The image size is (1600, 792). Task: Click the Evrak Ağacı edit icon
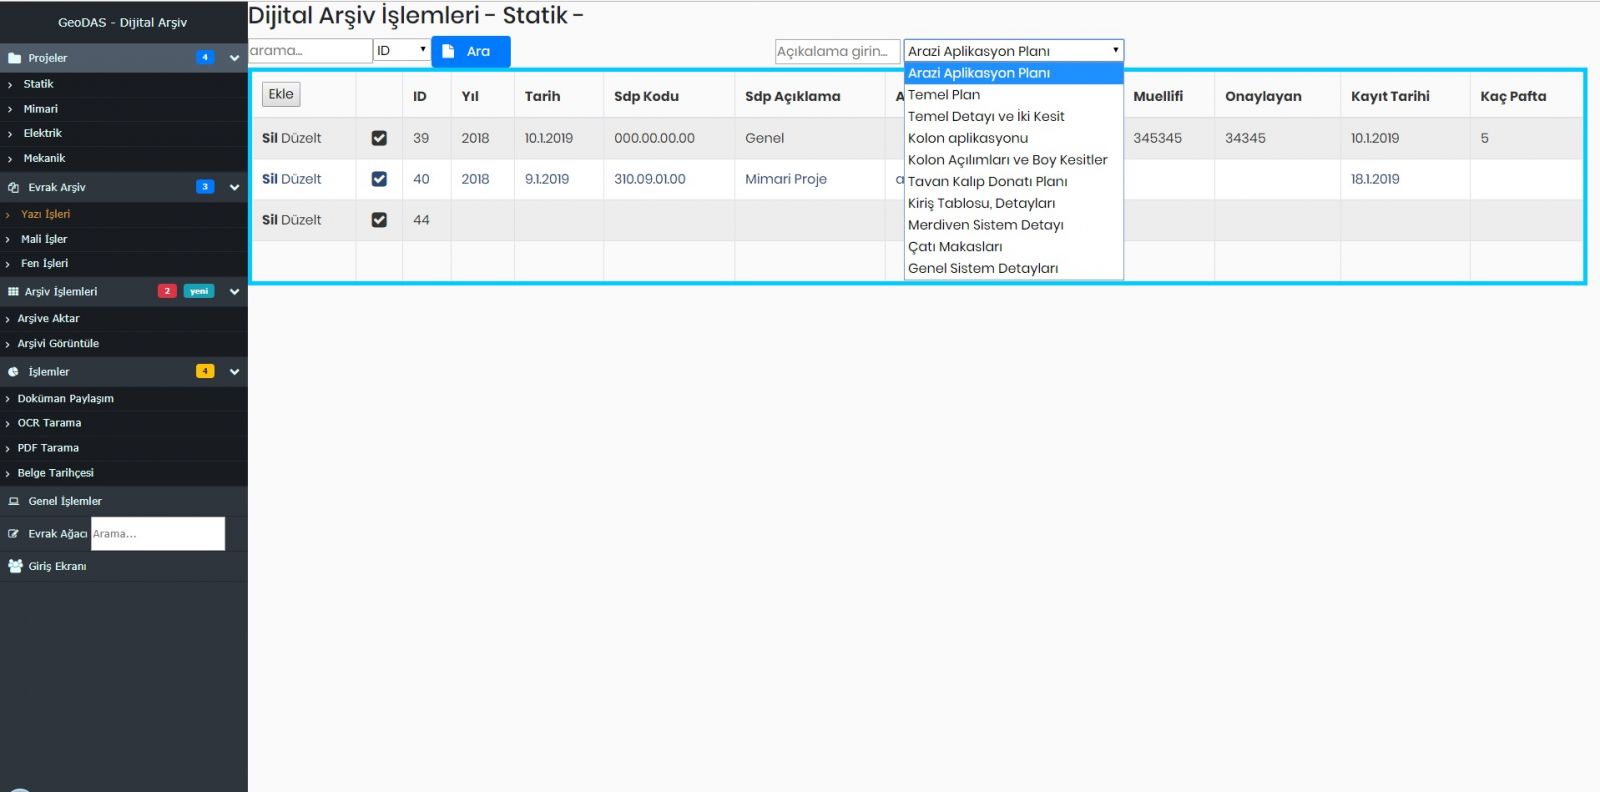pyautogui.click(x=14, y=534)
